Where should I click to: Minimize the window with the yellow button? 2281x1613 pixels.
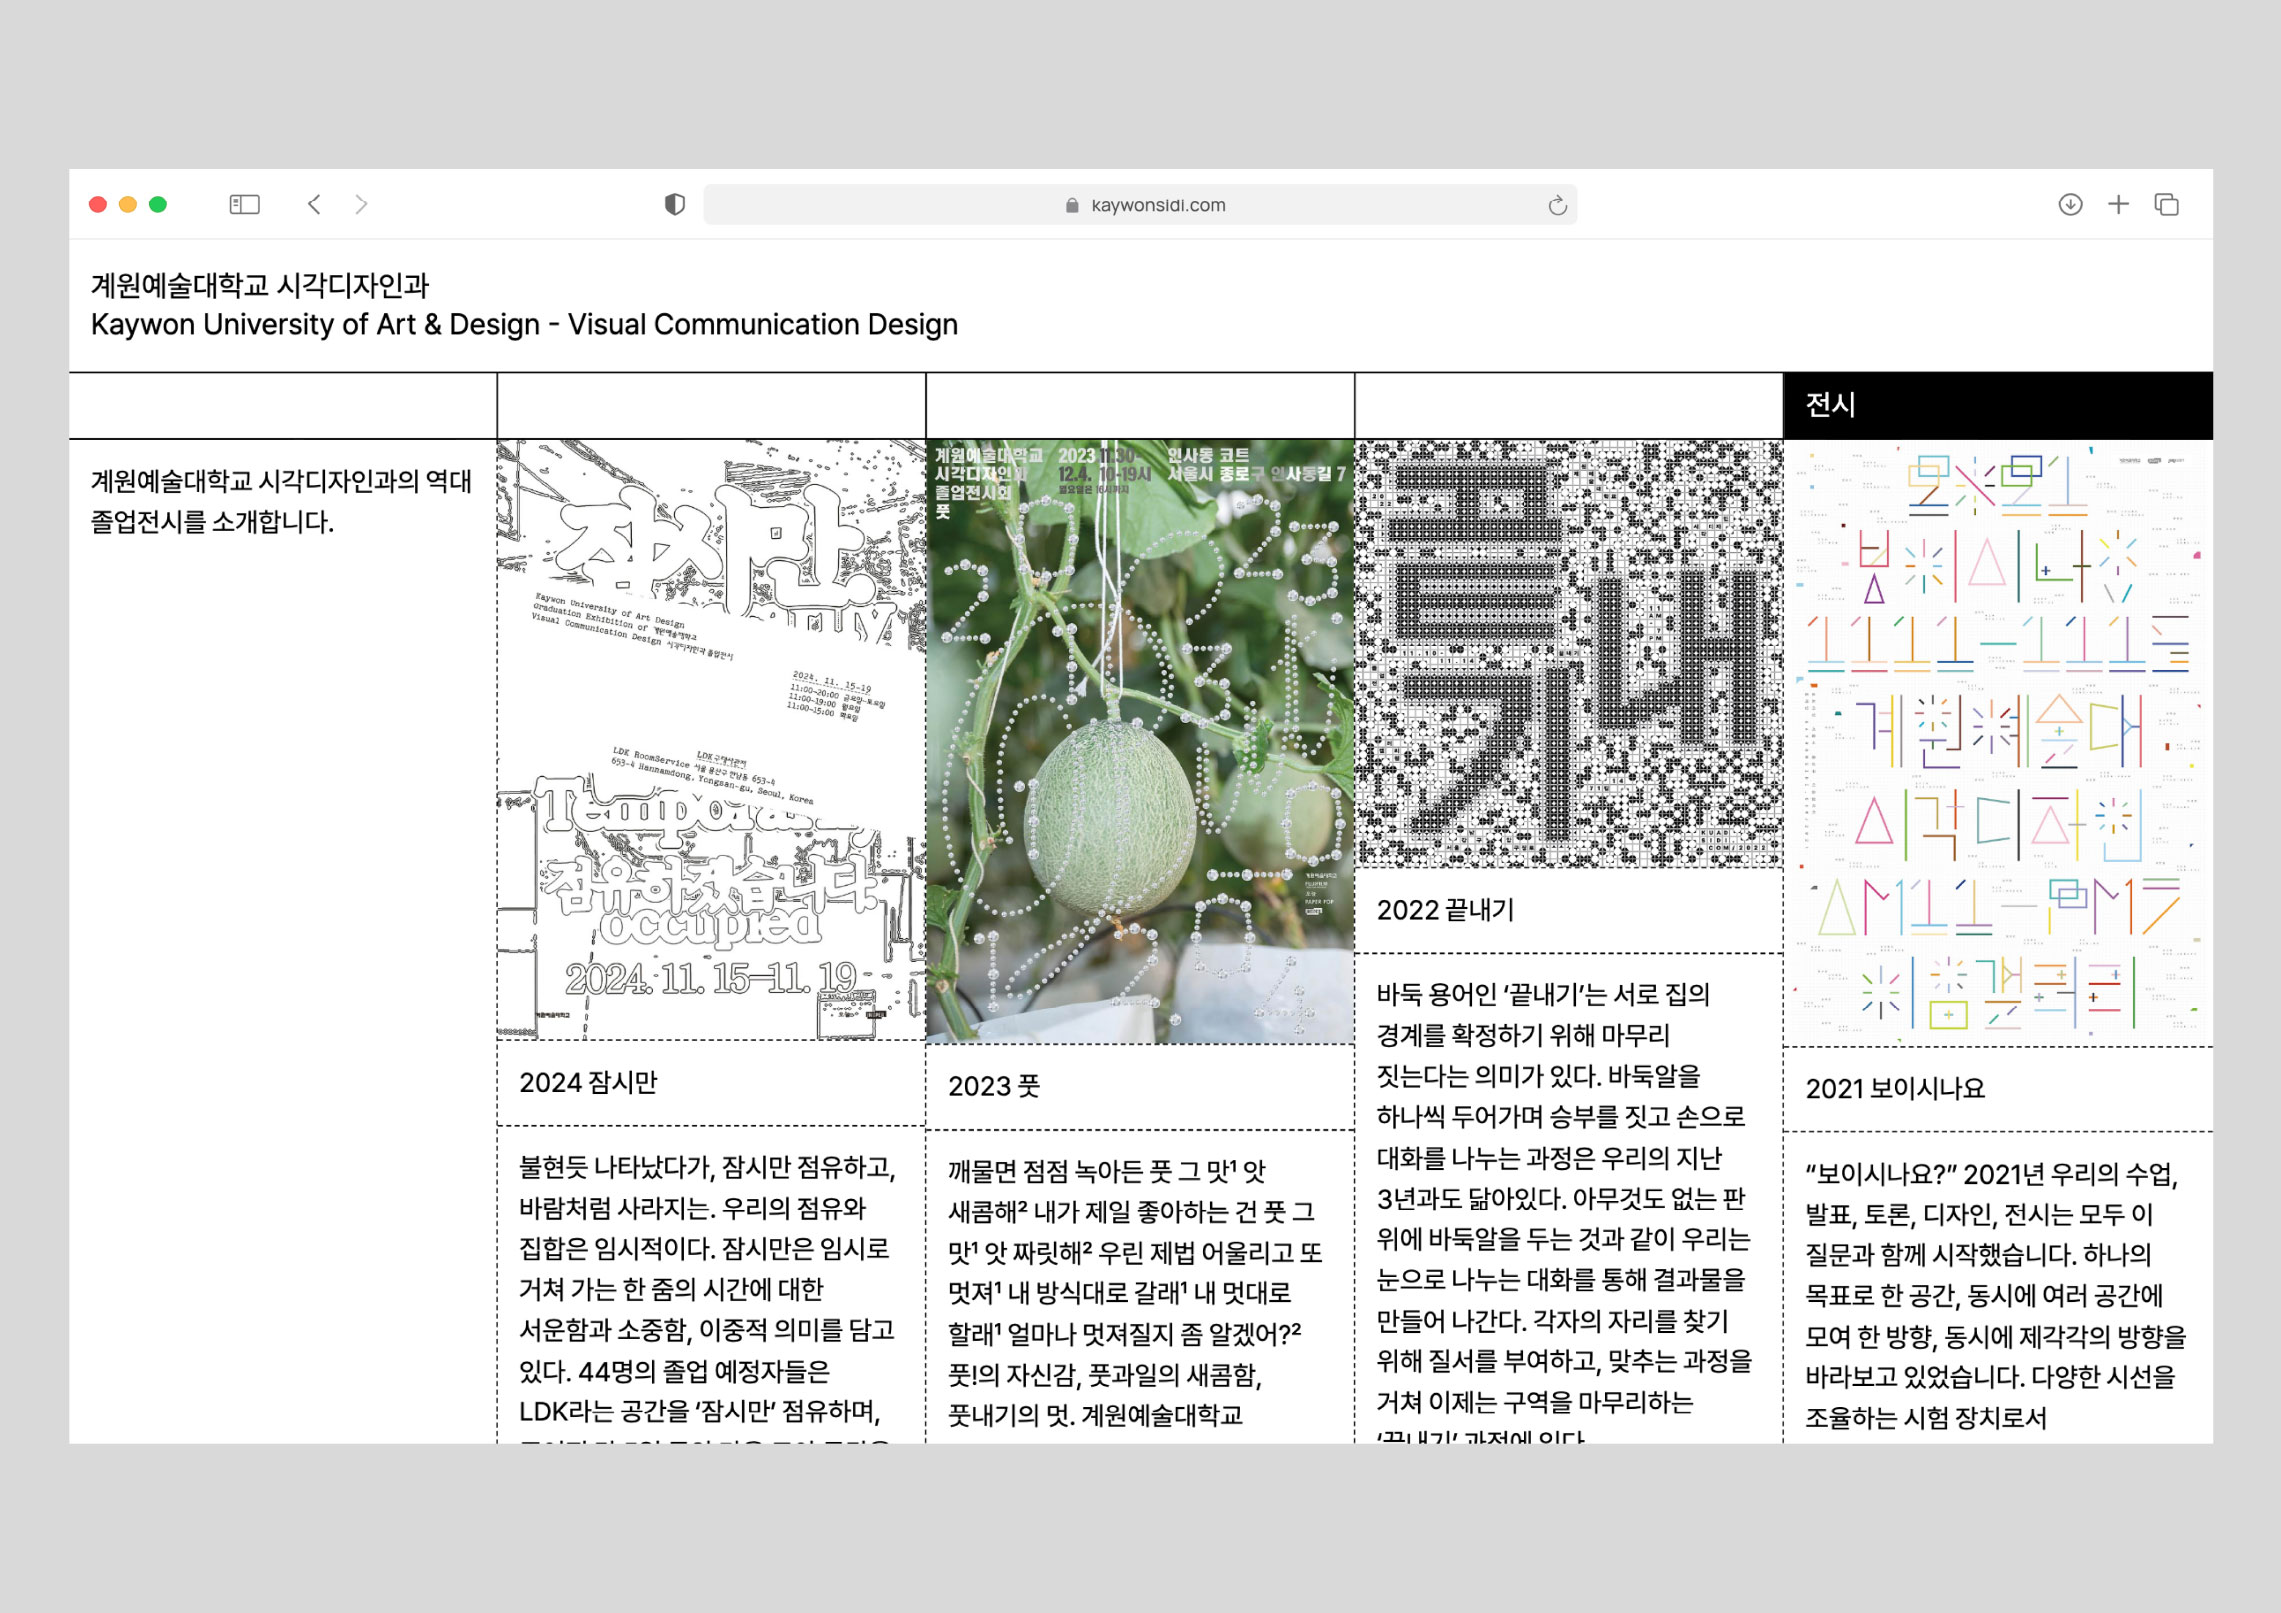tap(128, 205)
